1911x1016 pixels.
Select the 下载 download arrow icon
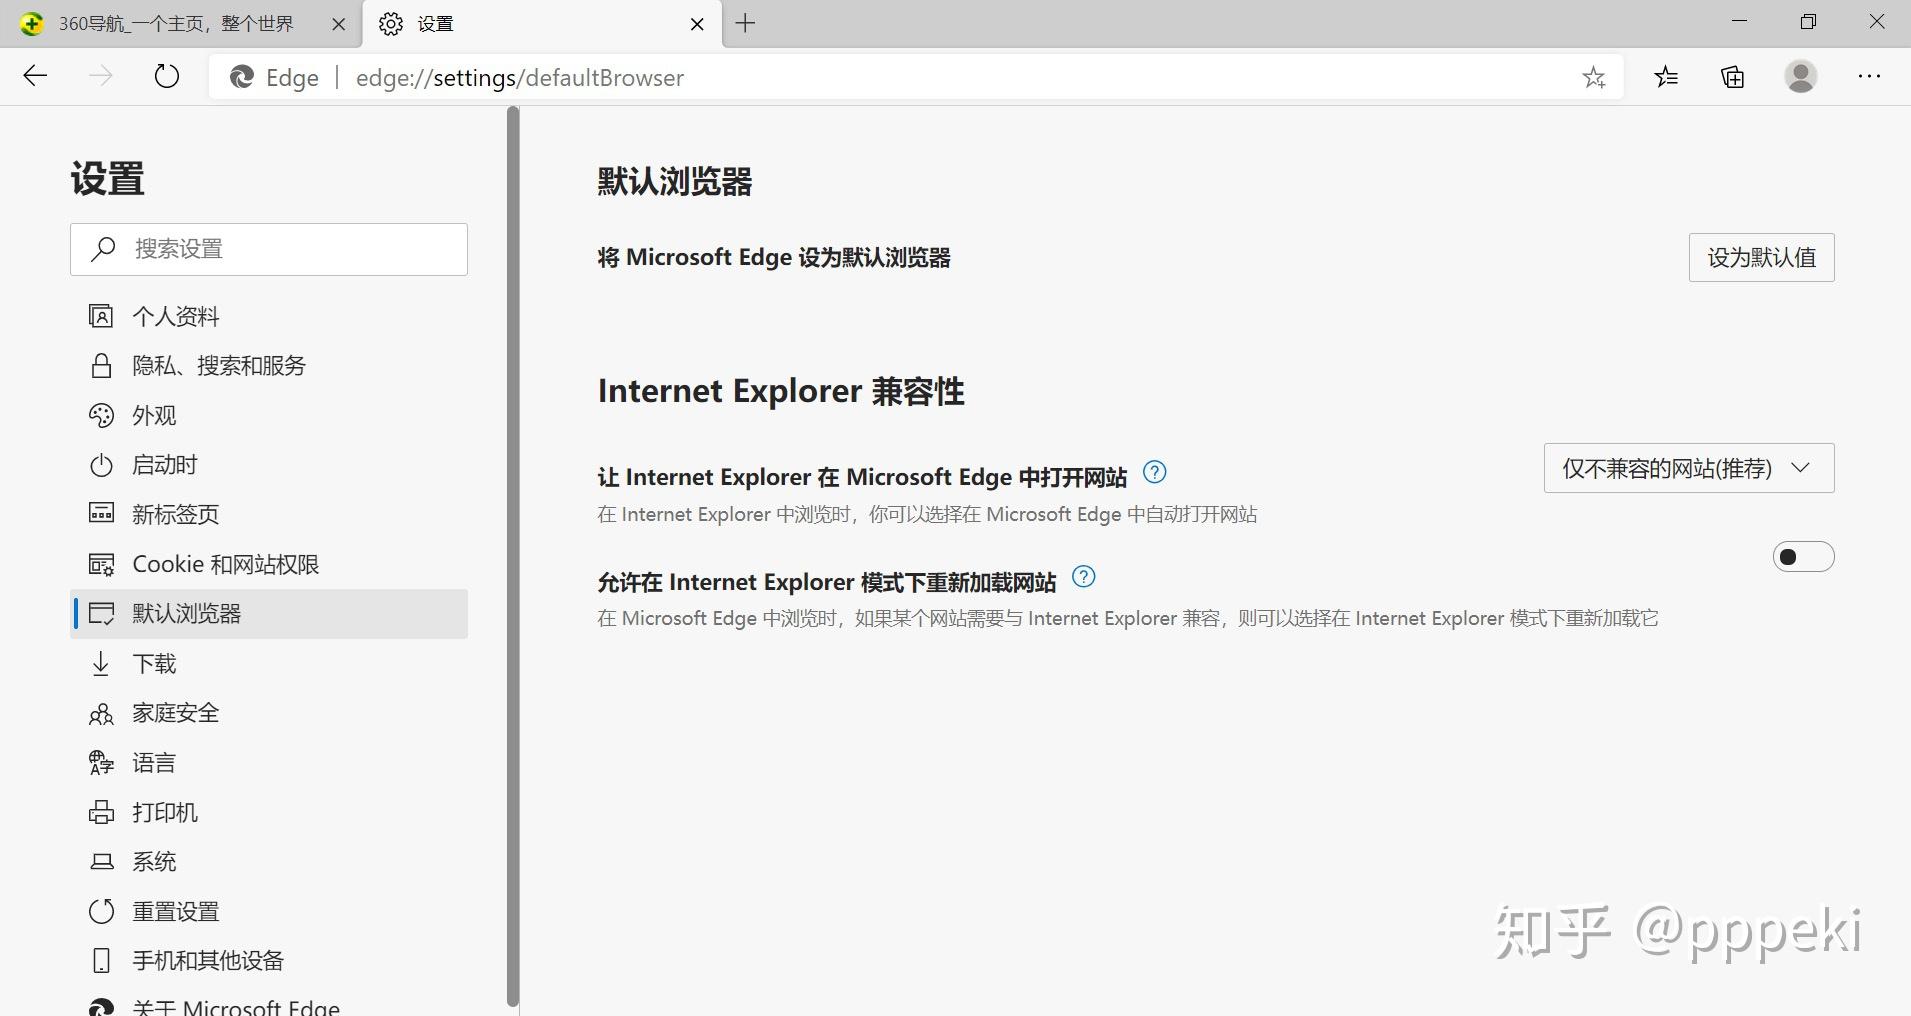[101, 663]
